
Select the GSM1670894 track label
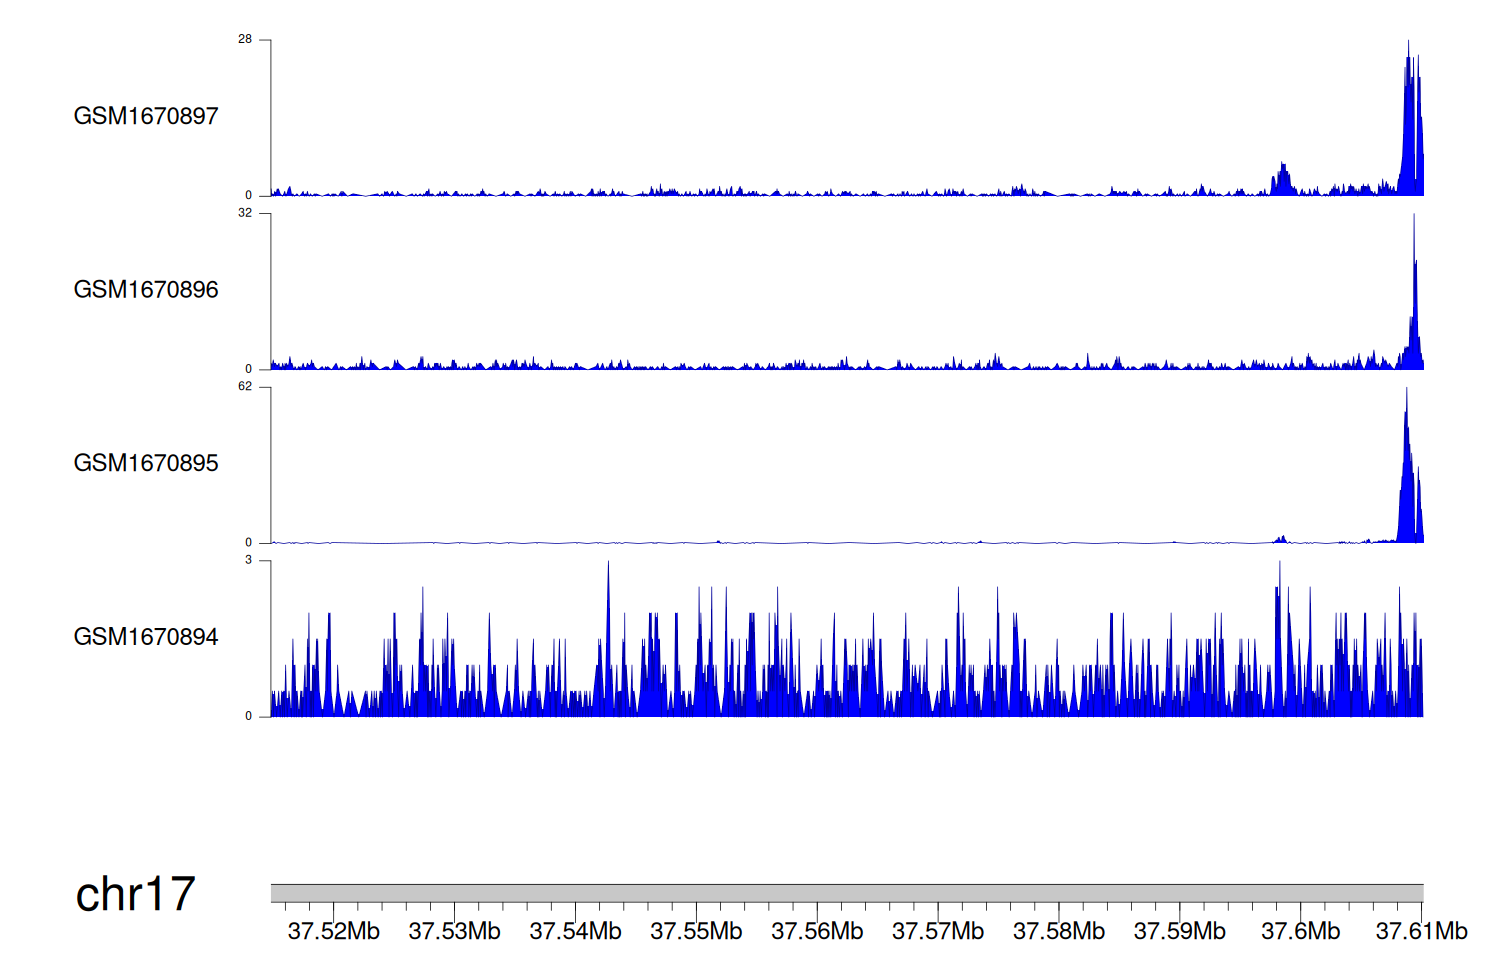point(146,637)
